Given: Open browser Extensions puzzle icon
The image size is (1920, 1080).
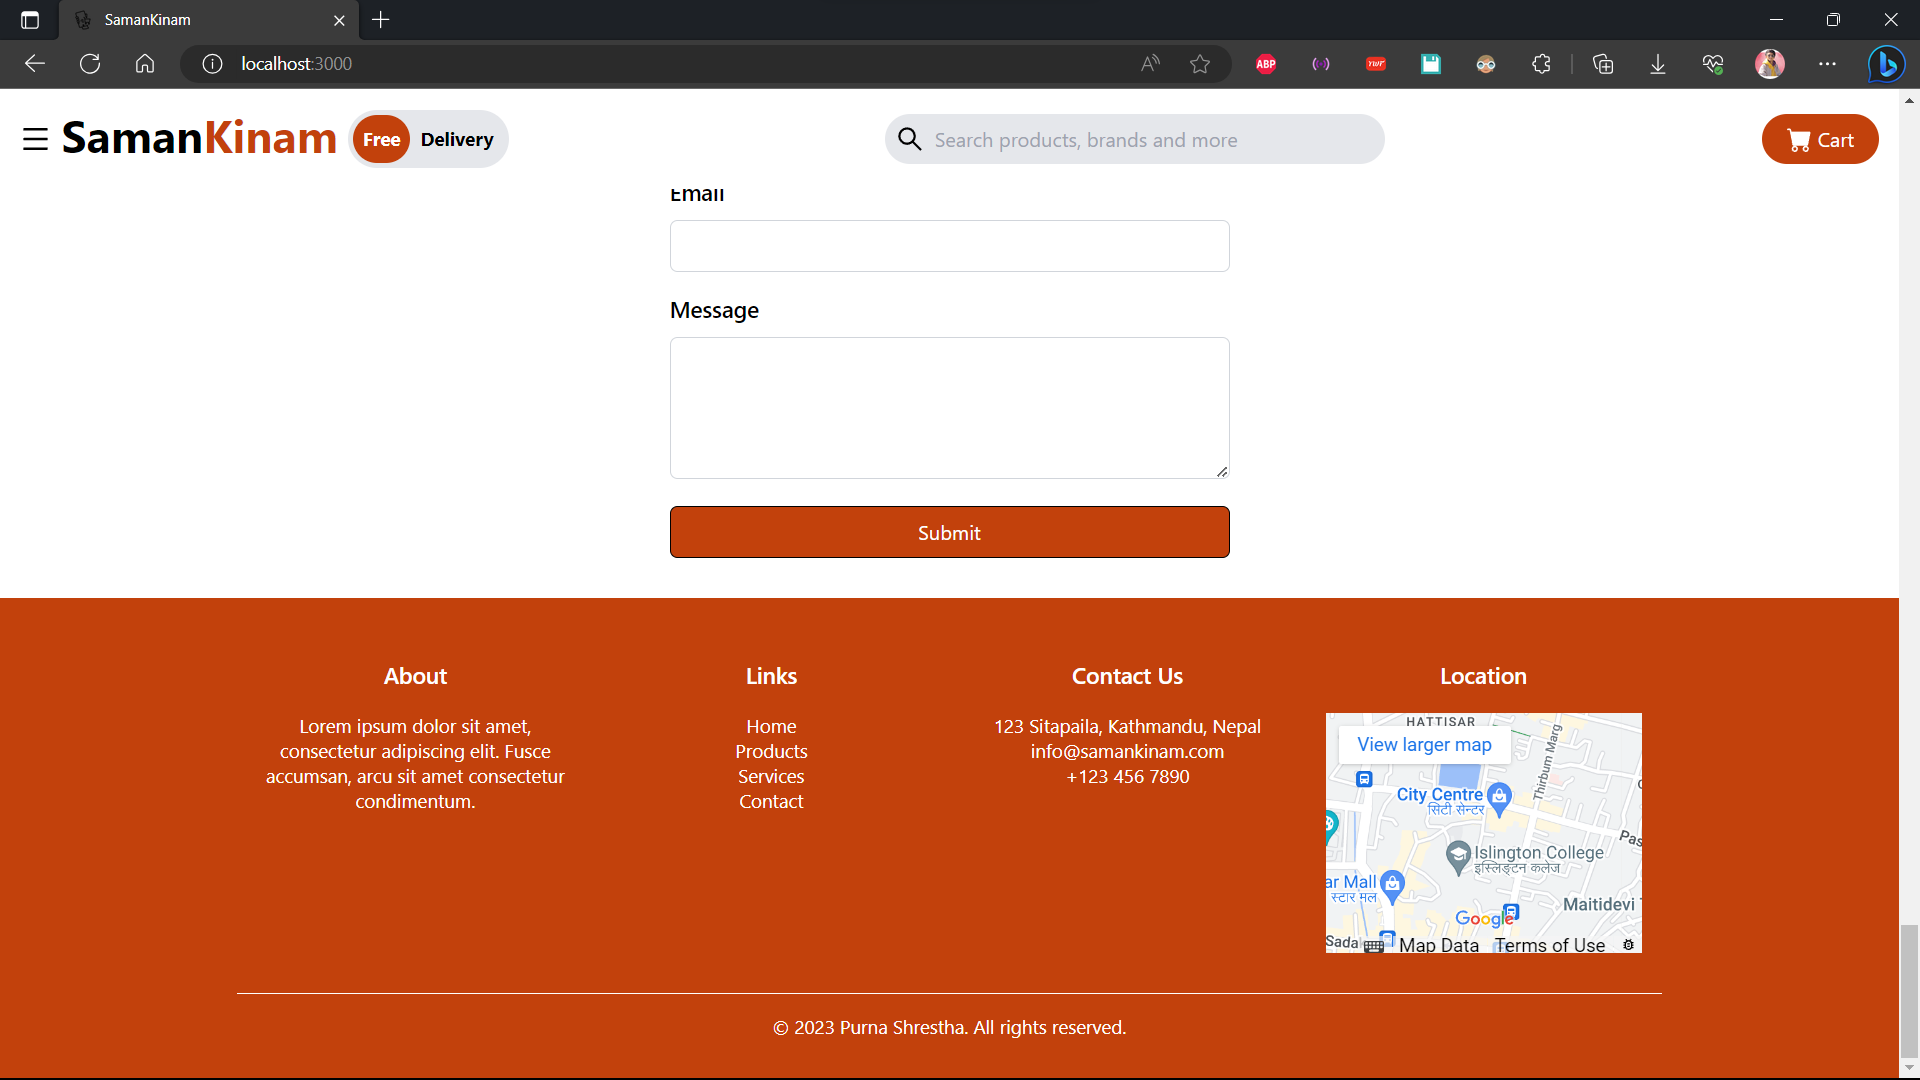Looking at the screenshot, I should (x=1541, y=64).
